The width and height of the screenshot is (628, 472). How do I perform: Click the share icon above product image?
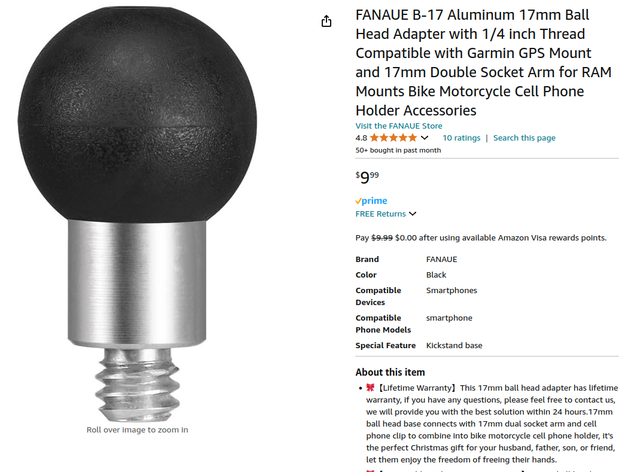tap(326, 21)
